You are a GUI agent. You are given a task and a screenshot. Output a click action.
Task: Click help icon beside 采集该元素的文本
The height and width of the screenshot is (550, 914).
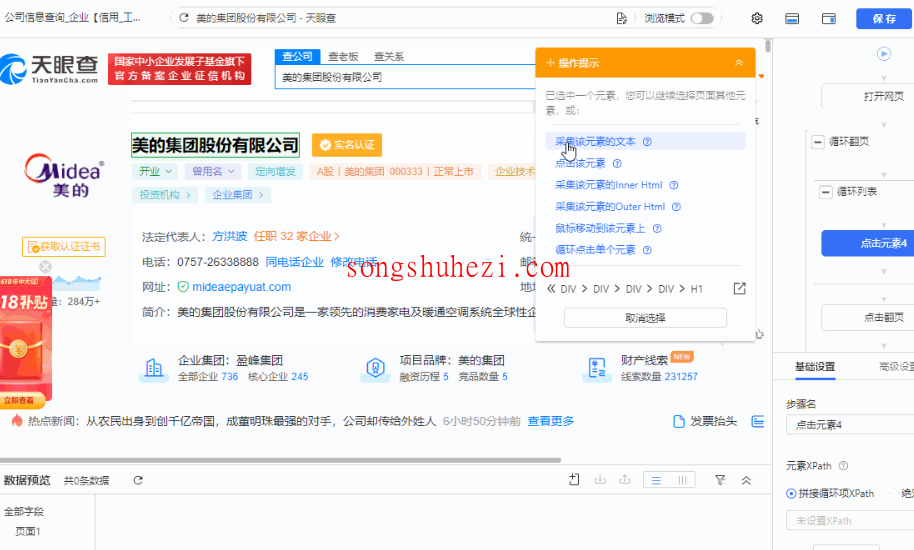point(647,142)
